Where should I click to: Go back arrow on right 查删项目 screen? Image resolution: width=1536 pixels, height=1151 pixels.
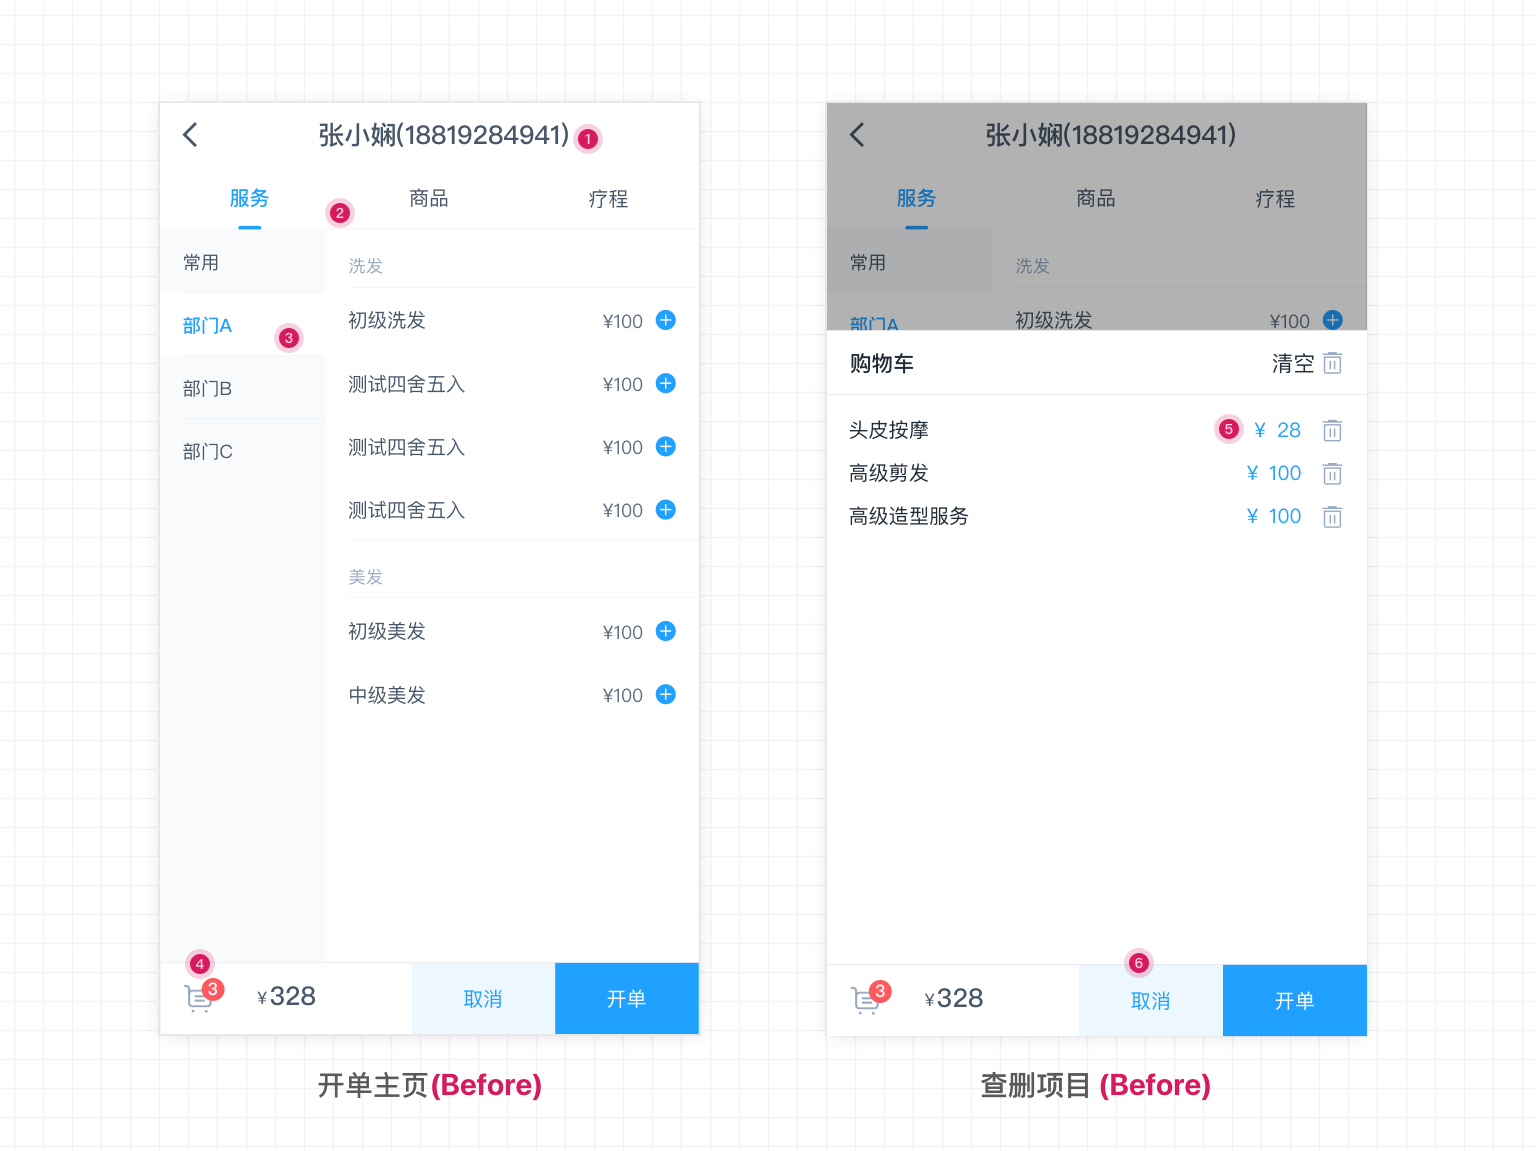tap(857, 135)
